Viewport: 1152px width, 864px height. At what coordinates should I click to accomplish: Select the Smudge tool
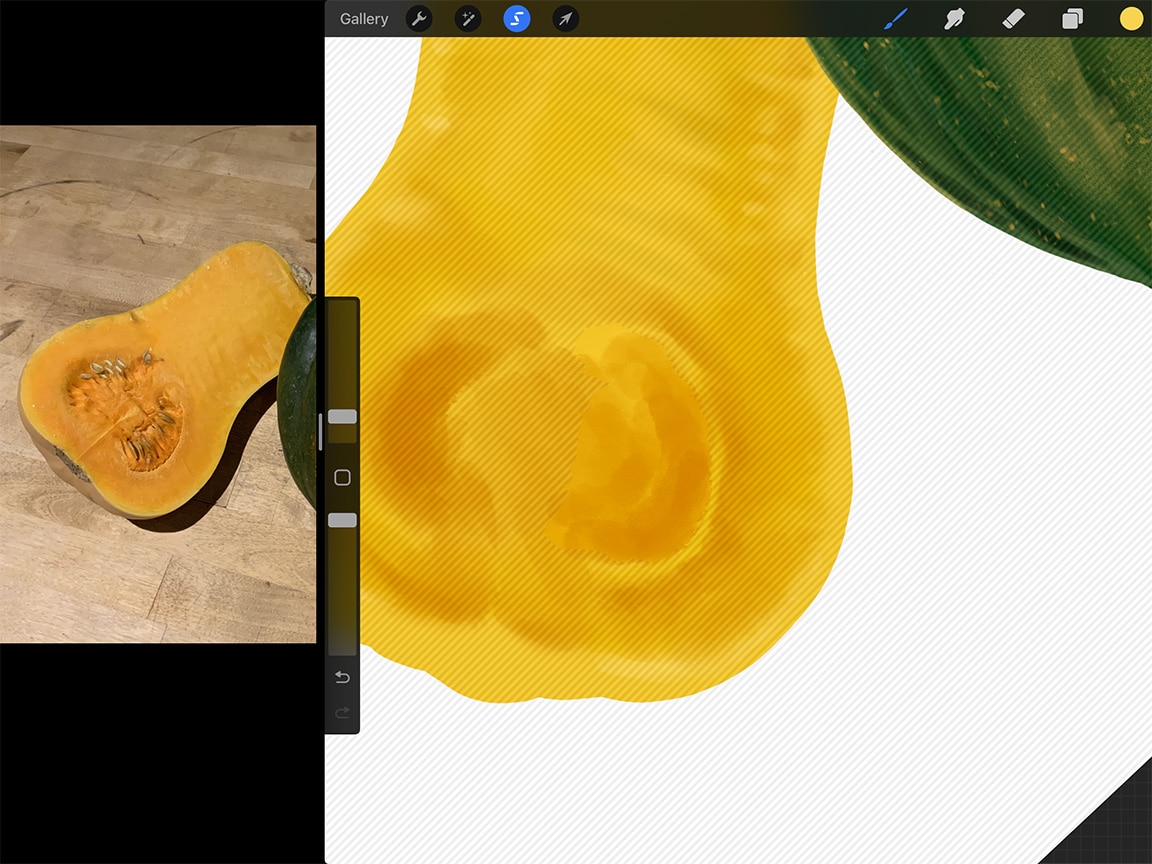coord(953,18)
